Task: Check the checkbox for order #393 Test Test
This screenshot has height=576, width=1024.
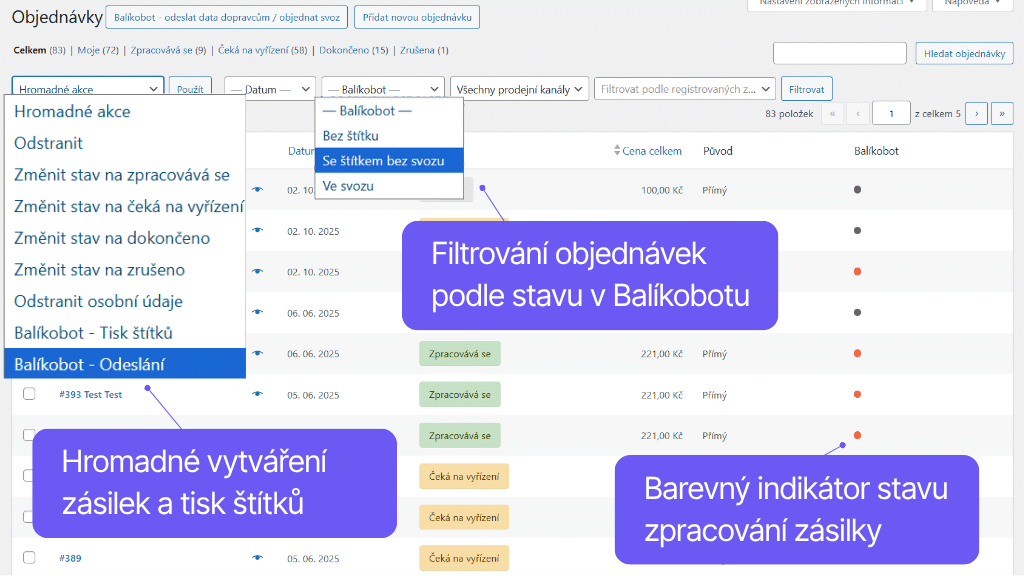Action: (x=27, y=394)
